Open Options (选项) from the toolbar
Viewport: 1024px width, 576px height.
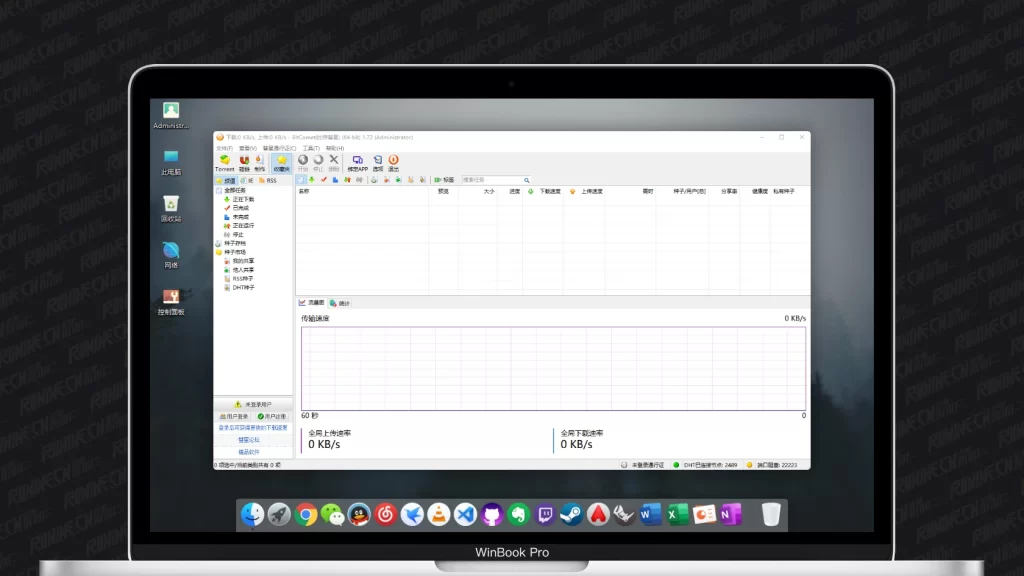(377, 162)
